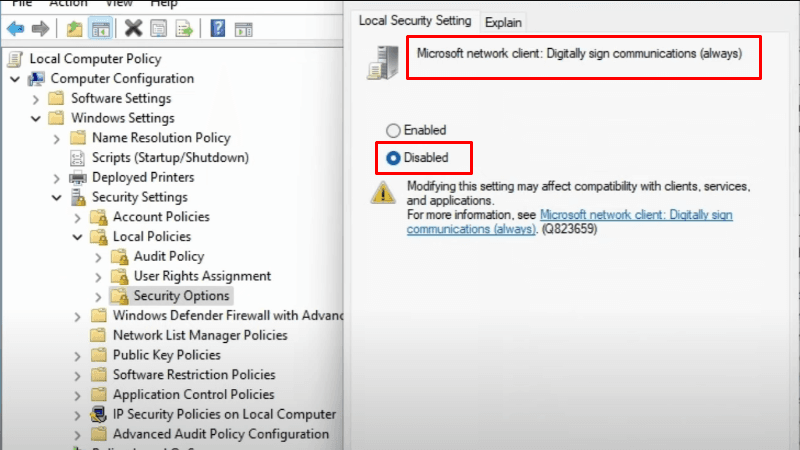Open the Action menu
This screenshot has width=800, height=450.
[68, 3]
